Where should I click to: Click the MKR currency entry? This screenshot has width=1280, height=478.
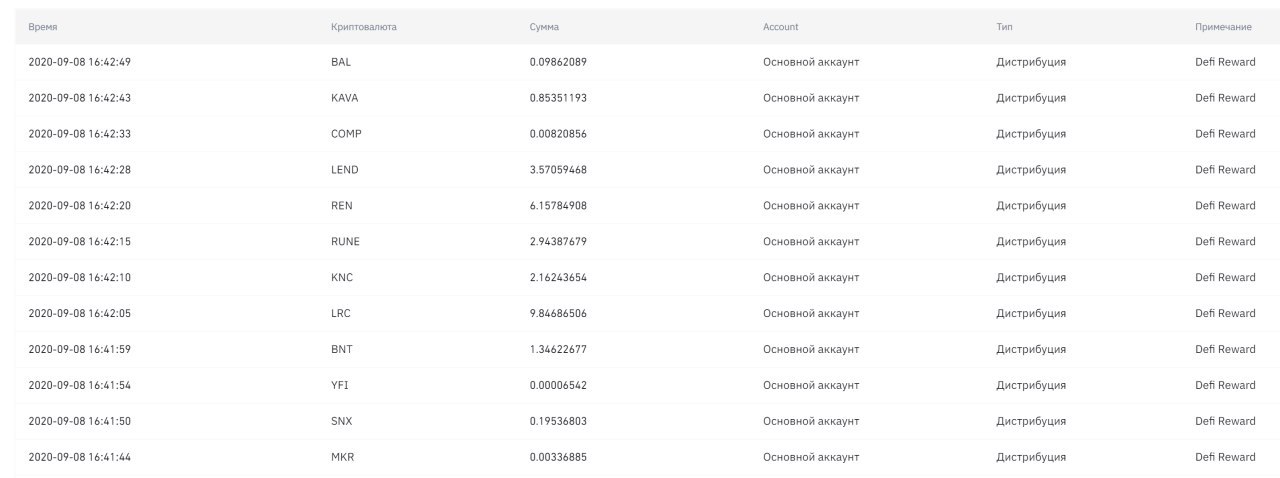coord(342,458)
